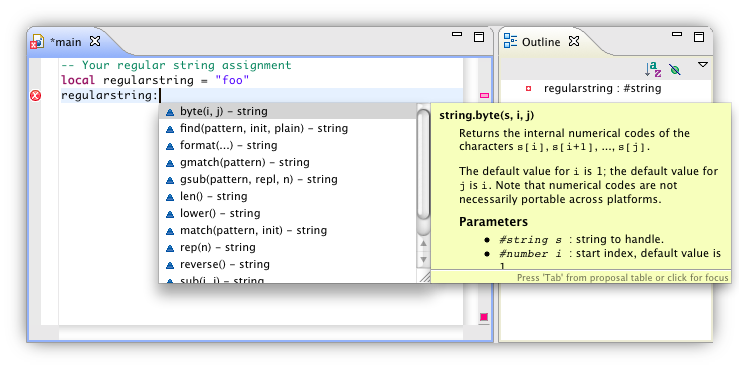
Task: Choose lower() – string proposal
Action: (x=288, y=213)
